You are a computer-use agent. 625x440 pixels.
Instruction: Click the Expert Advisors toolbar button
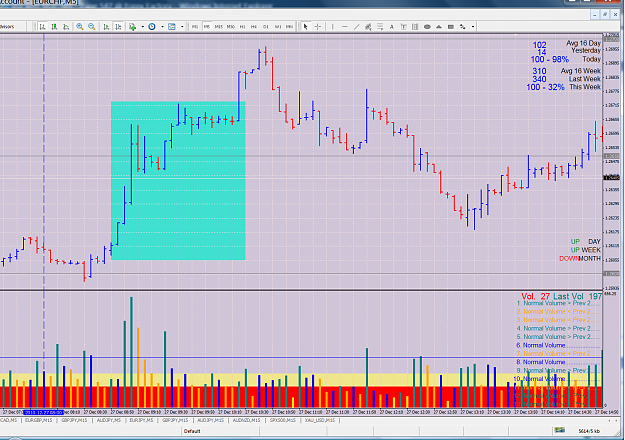7,27
